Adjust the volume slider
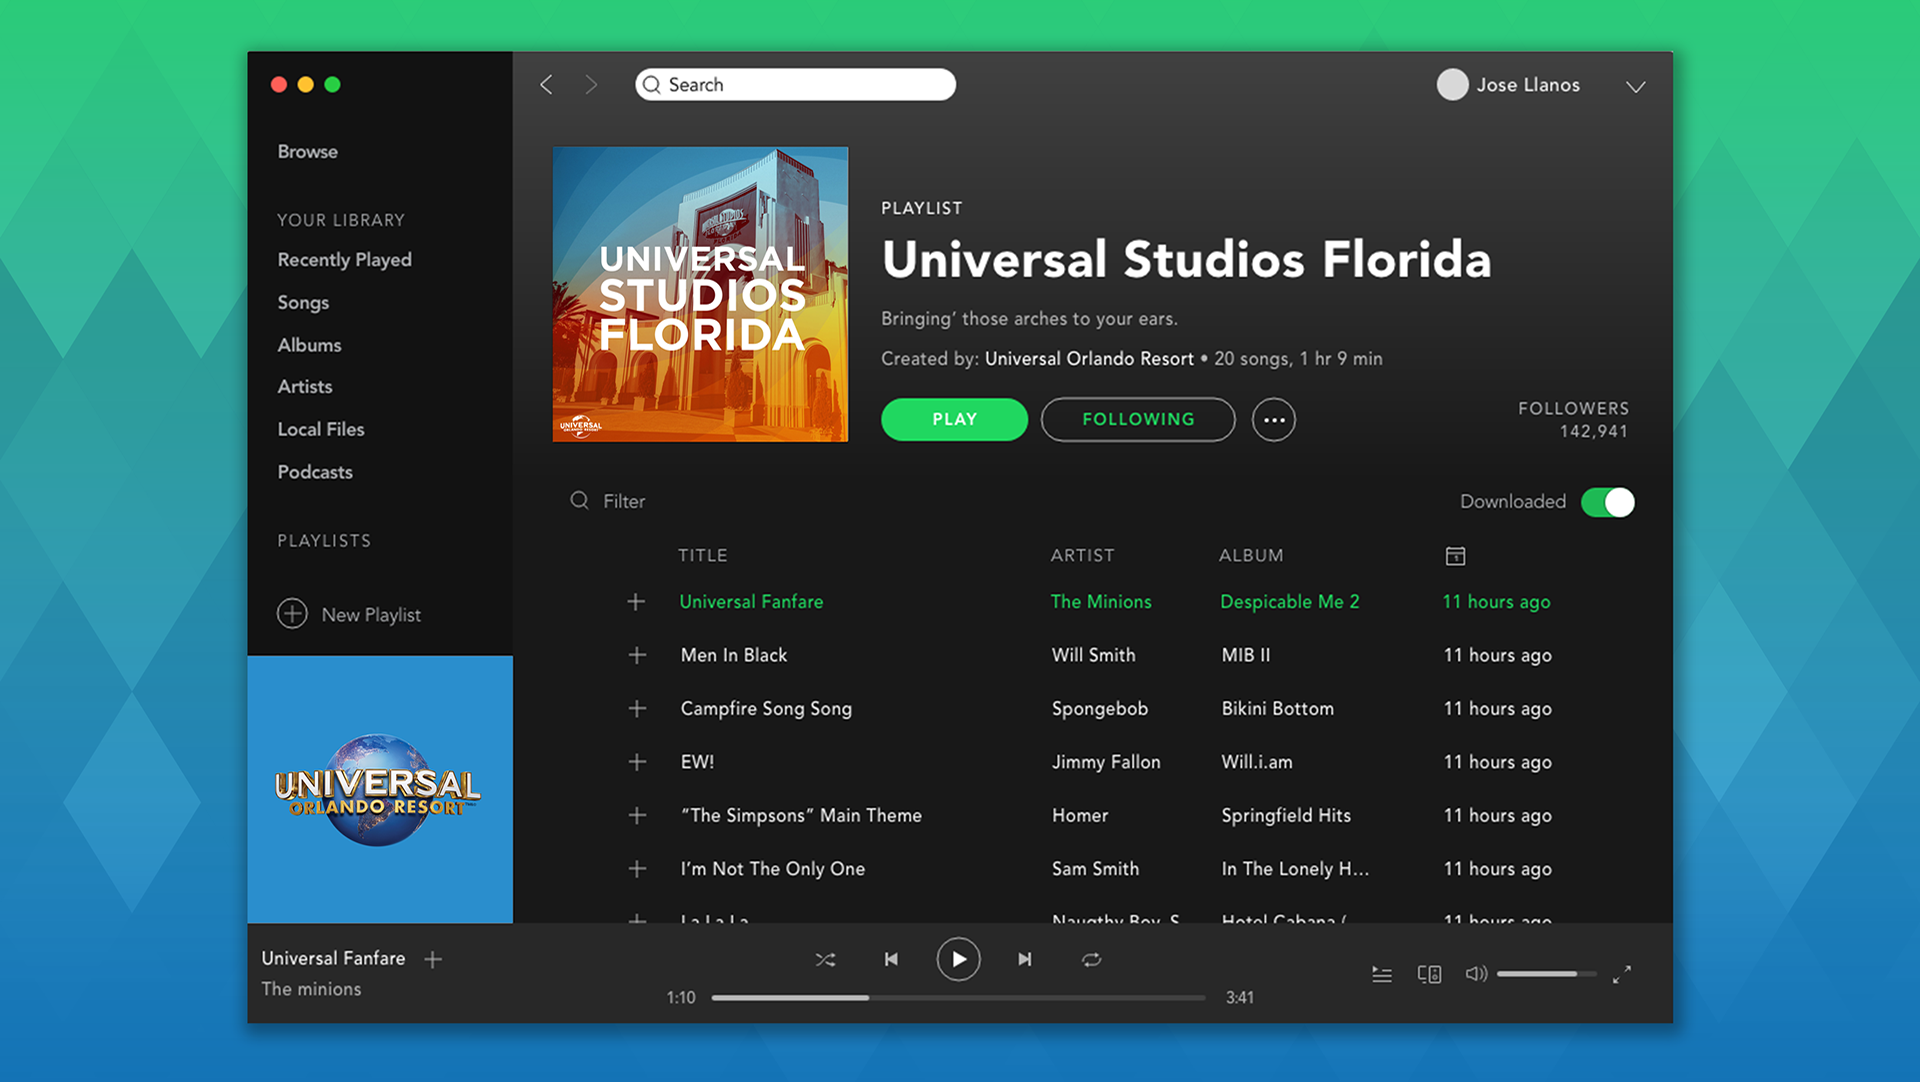Image resolution: width=1920 pixels, height=1082 pixels. coord(1546,974)
